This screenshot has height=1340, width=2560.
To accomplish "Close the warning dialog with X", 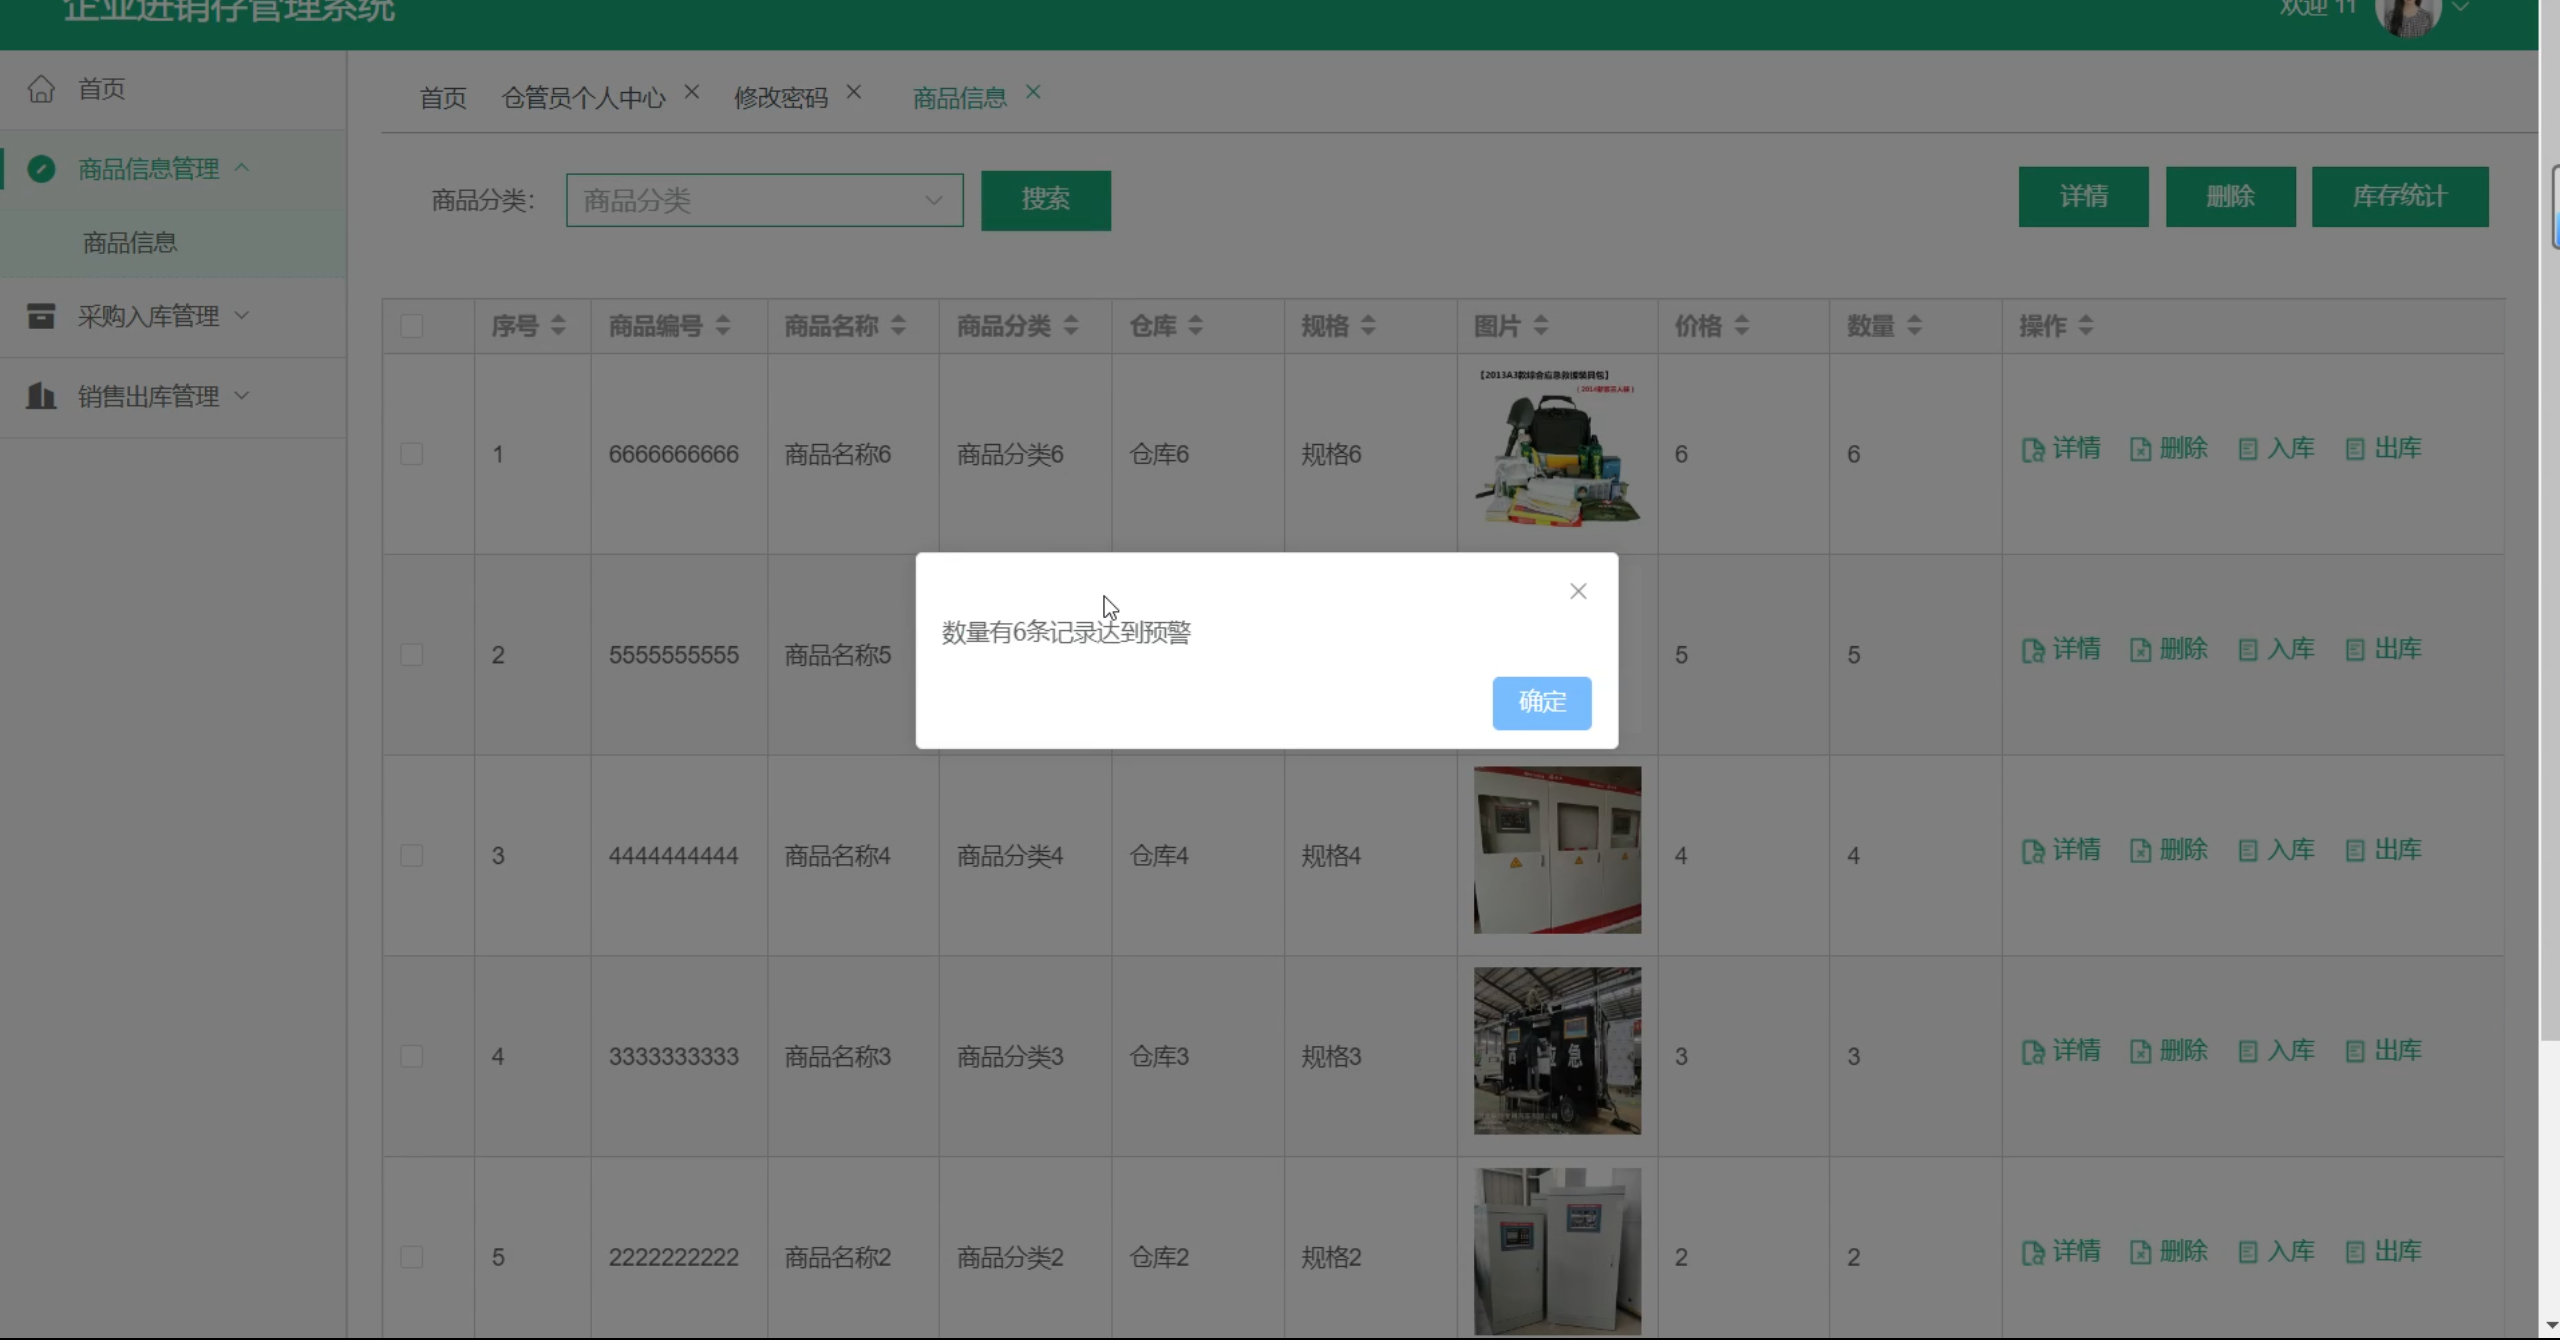I will tap(1578, 591).
